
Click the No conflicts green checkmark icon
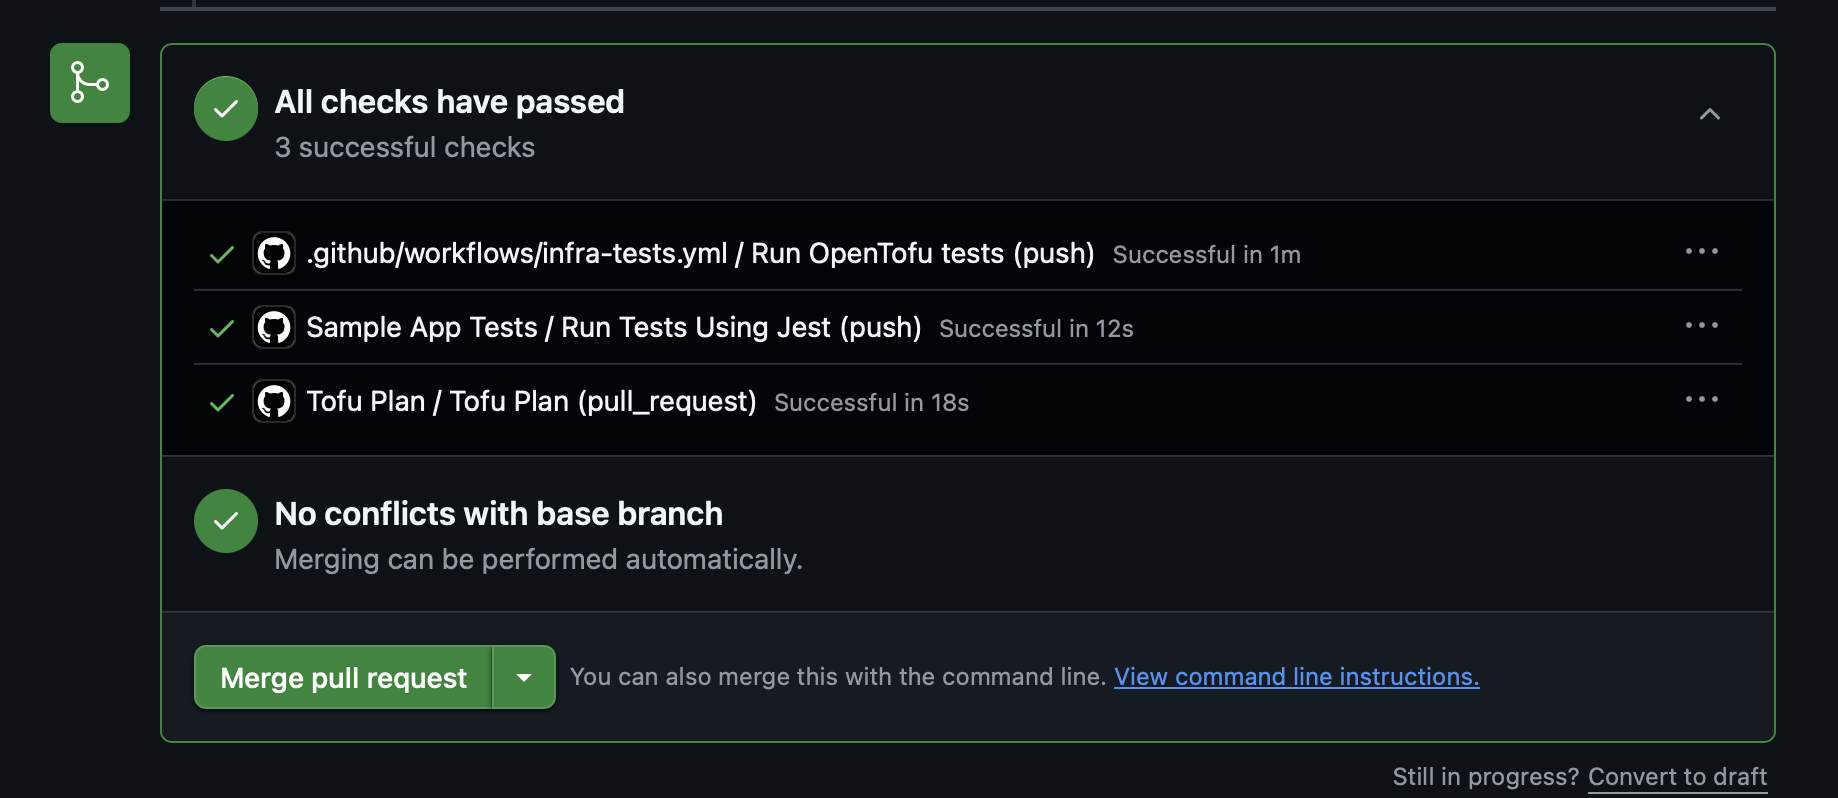tap(226, 521)
